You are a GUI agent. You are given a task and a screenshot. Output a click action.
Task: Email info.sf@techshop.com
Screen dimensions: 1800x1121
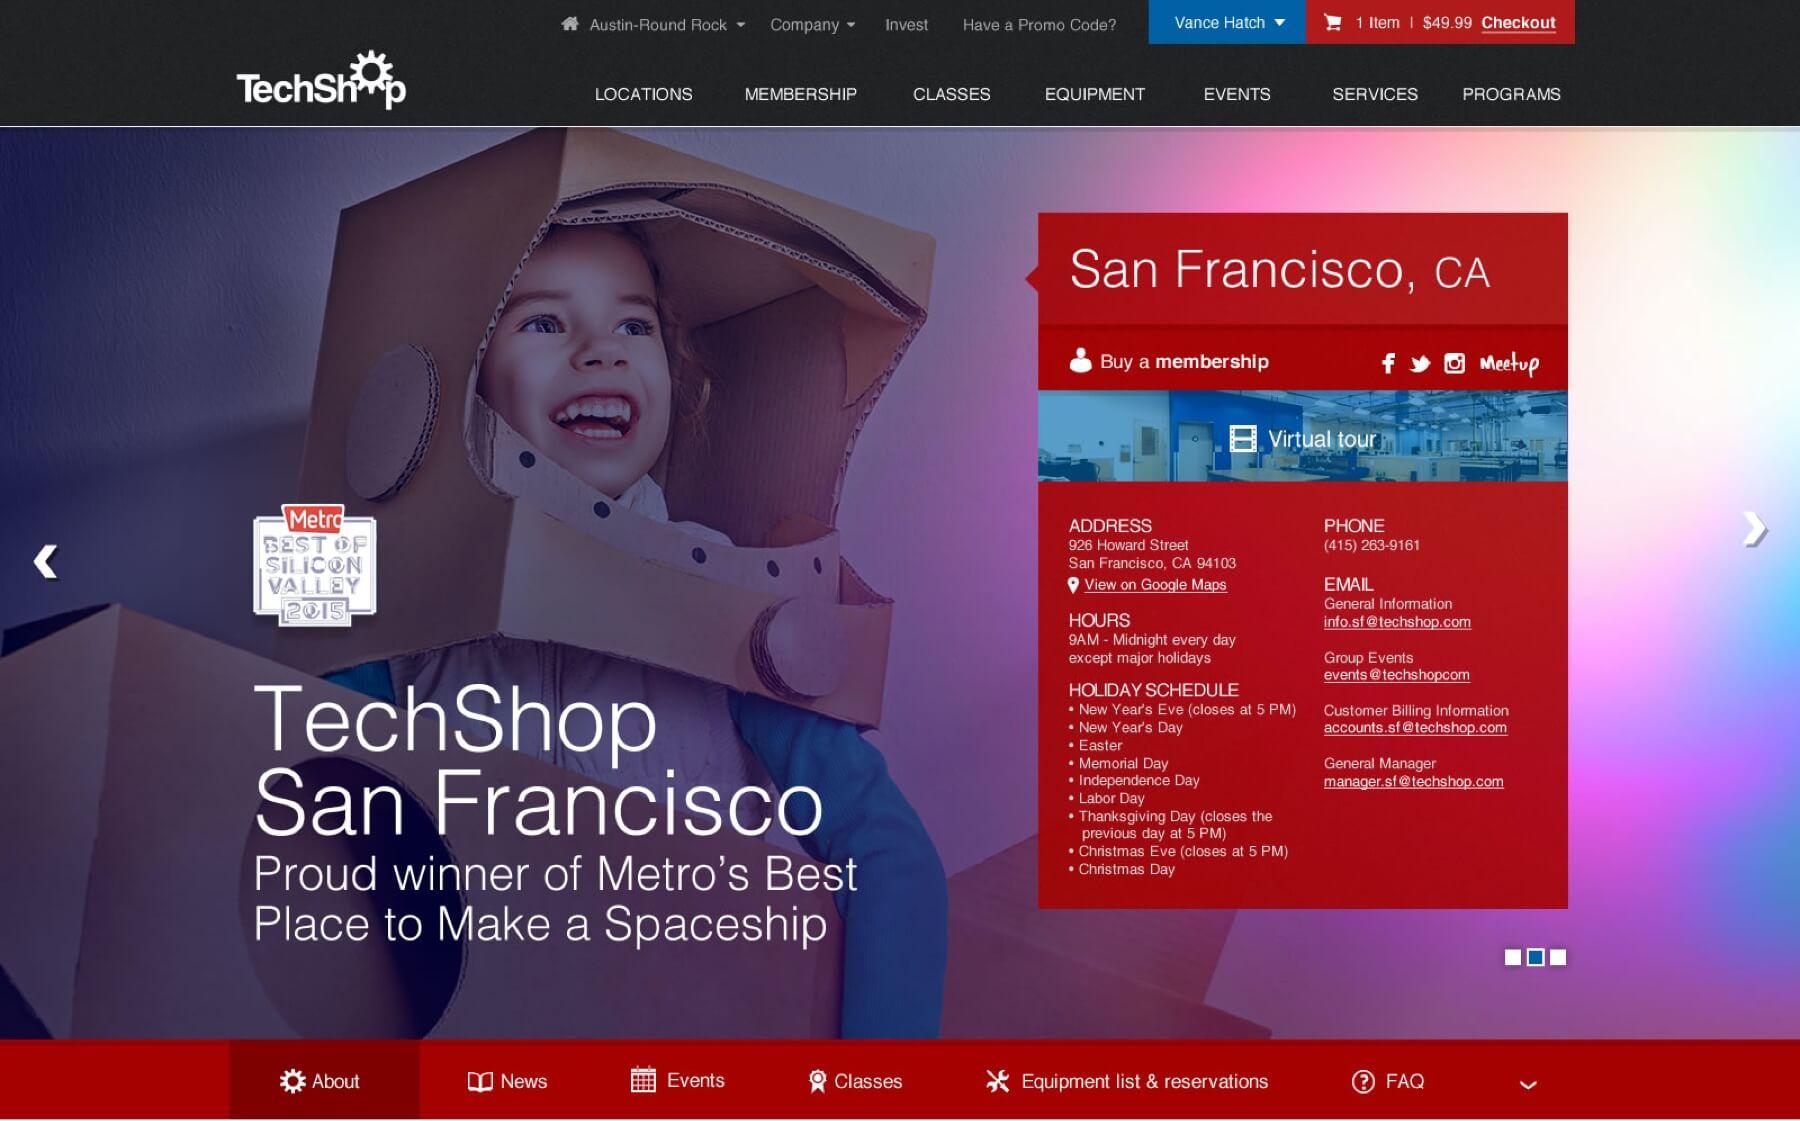point(1397,622)
